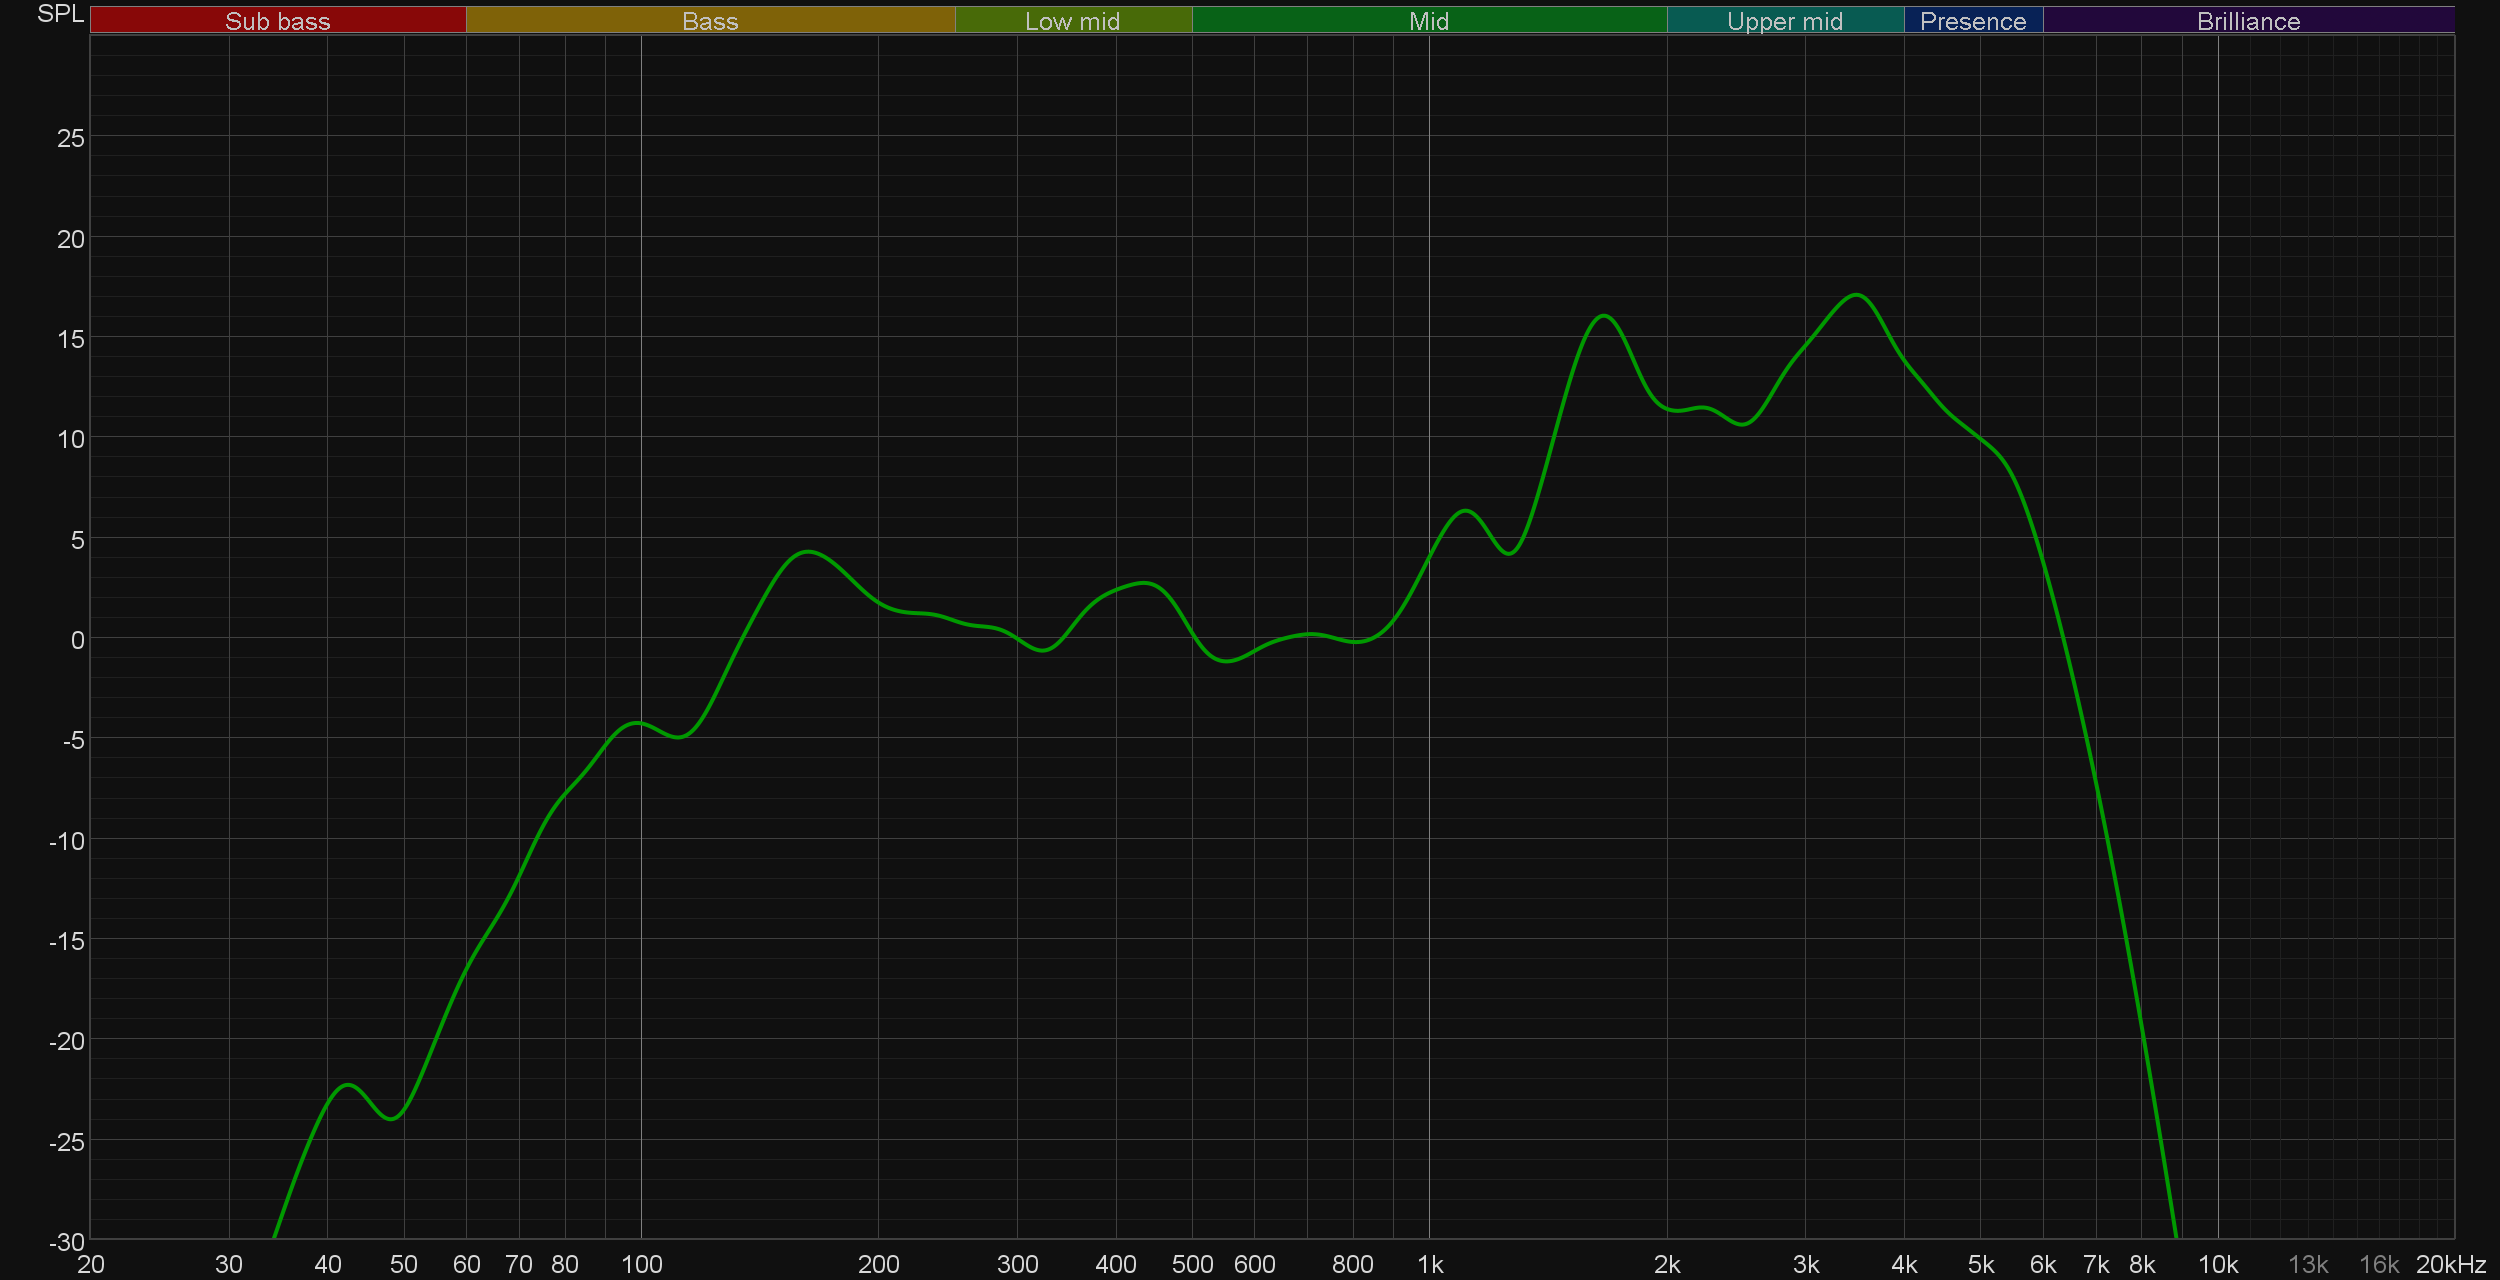
Task: Click the -30 dB axis label
Action: (67, 1242)
